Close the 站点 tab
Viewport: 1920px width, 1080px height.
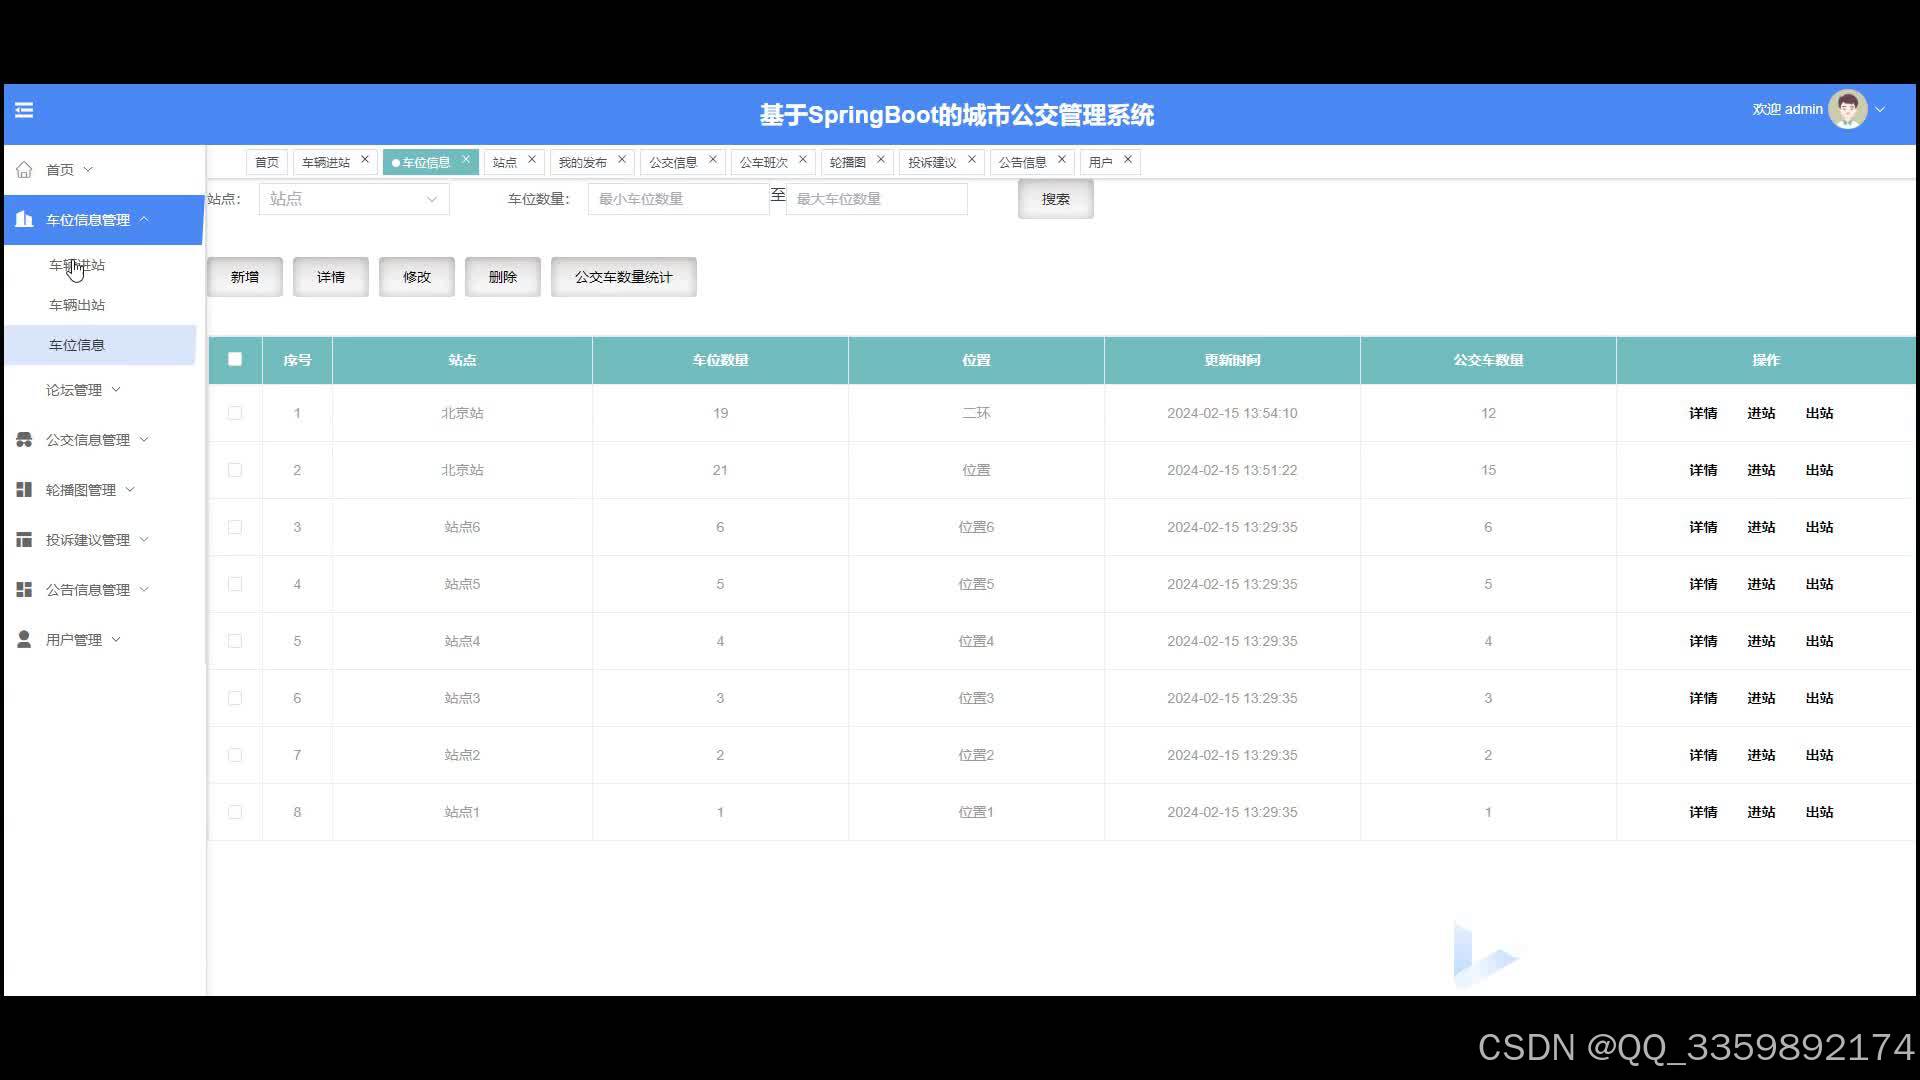(532, 160)
